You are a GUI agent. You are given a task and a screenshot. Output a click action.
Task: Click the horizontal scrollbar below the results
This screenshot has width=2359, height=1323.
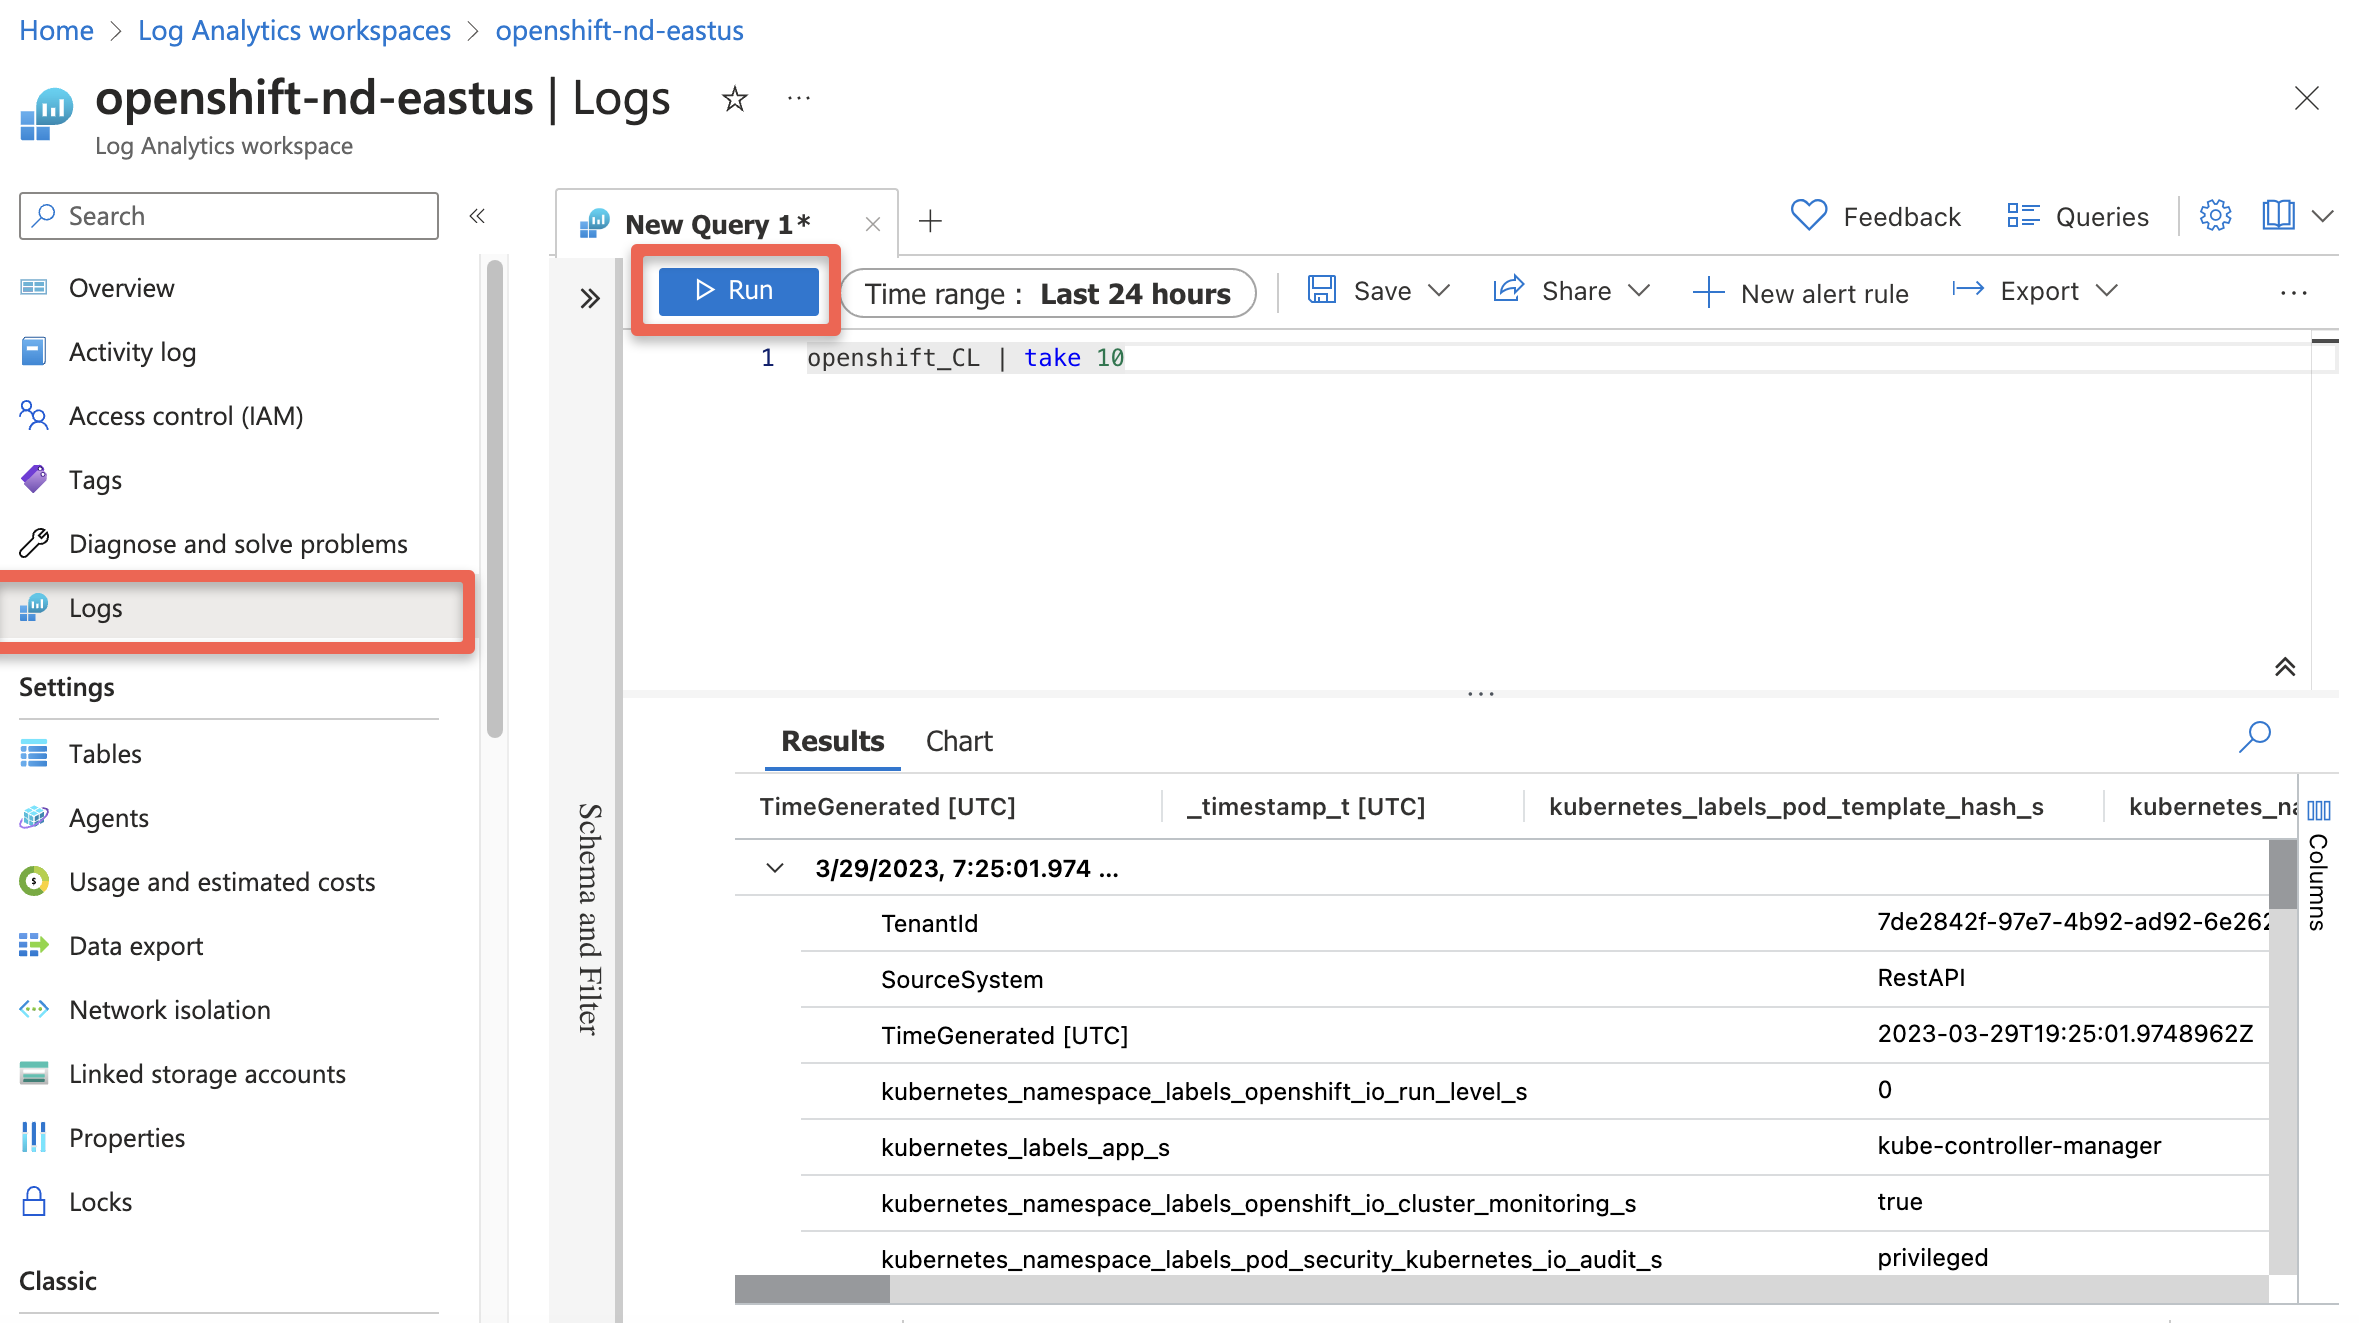[812, 1291]
